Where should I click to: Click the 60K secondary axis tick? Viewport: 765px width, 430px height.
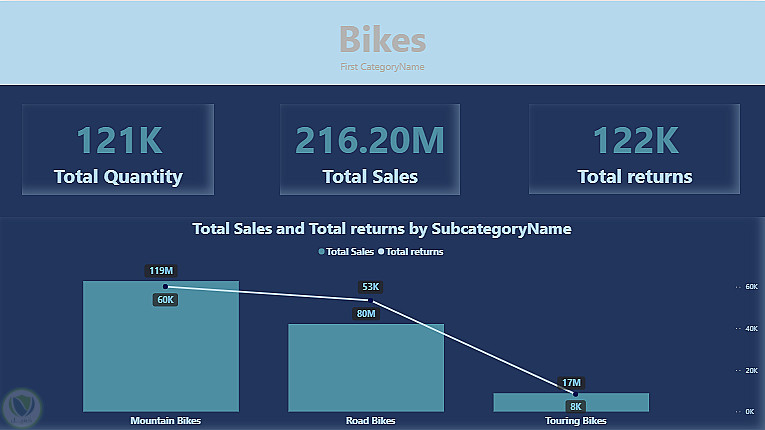748,286
